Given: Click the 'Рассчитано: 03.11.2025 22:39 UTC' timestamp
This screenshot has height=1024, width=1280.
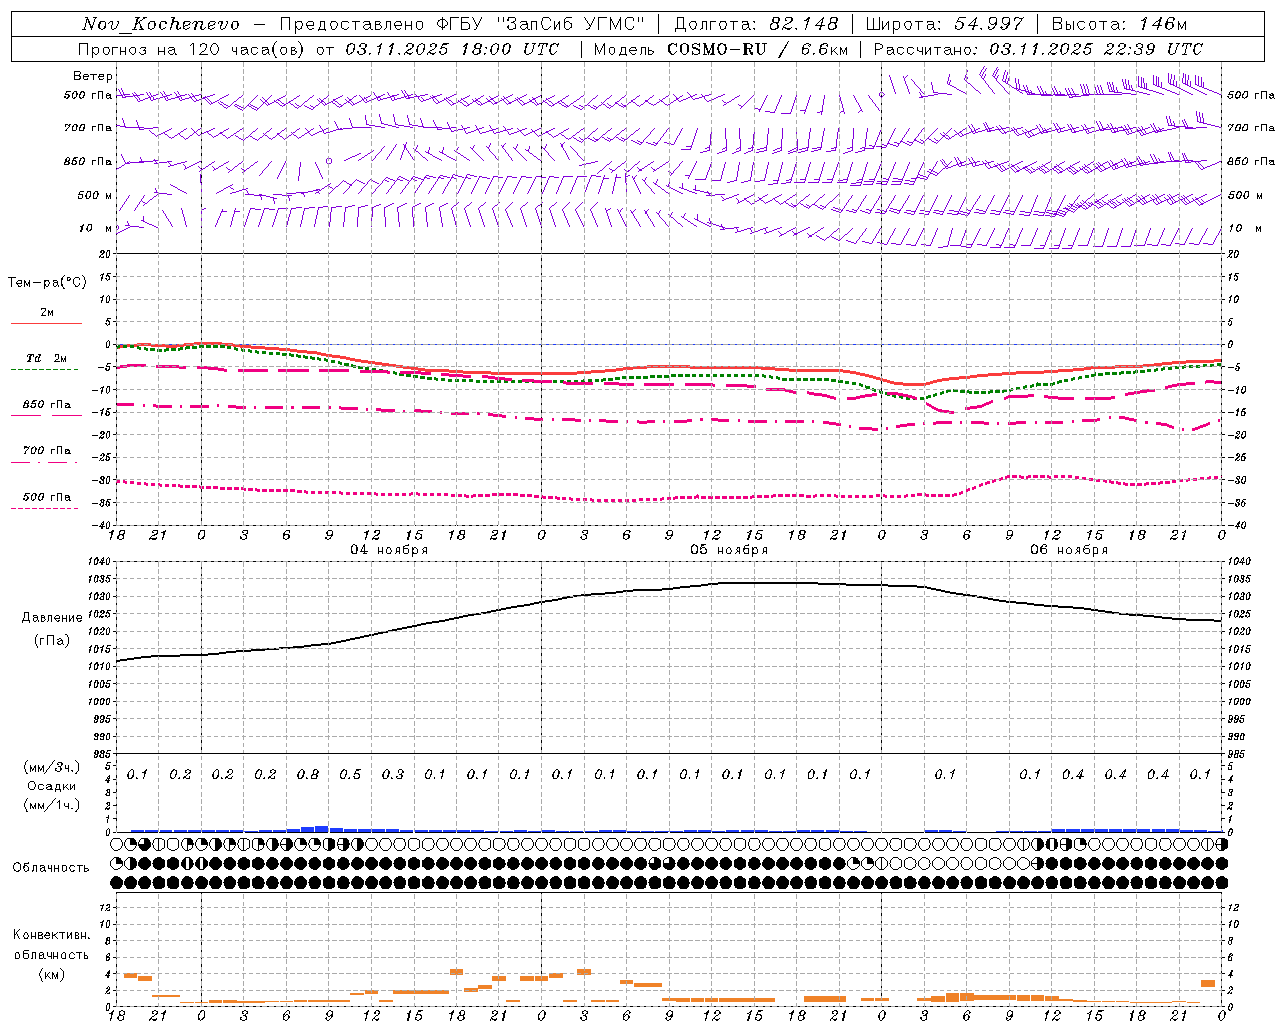Looking at the screenshot, I should [1038, 49].
